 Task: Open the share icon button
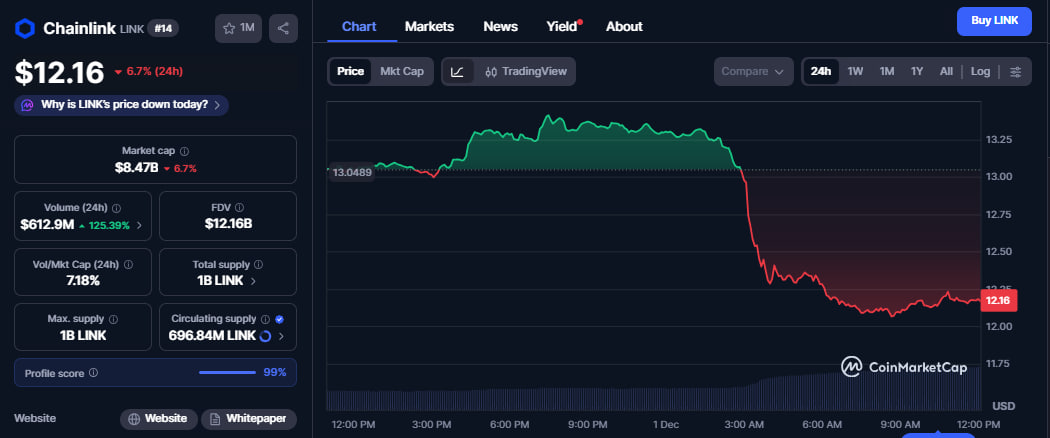point(283,28)
